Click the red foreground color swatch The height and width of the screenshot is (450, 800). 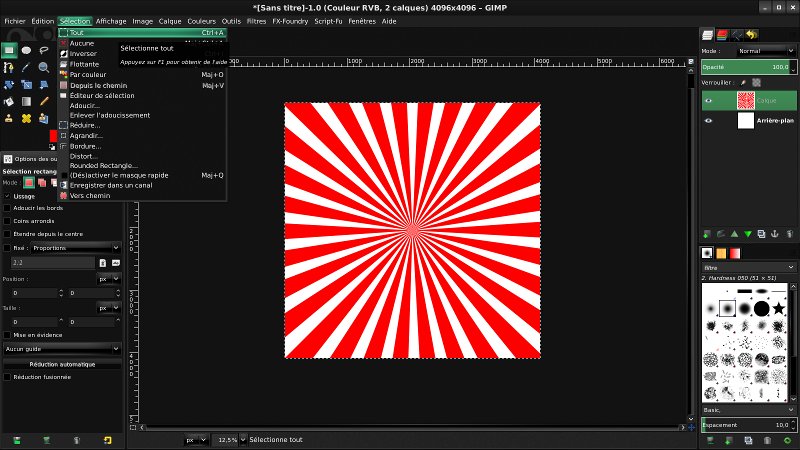pyautogui.click(x=53, y=136)
